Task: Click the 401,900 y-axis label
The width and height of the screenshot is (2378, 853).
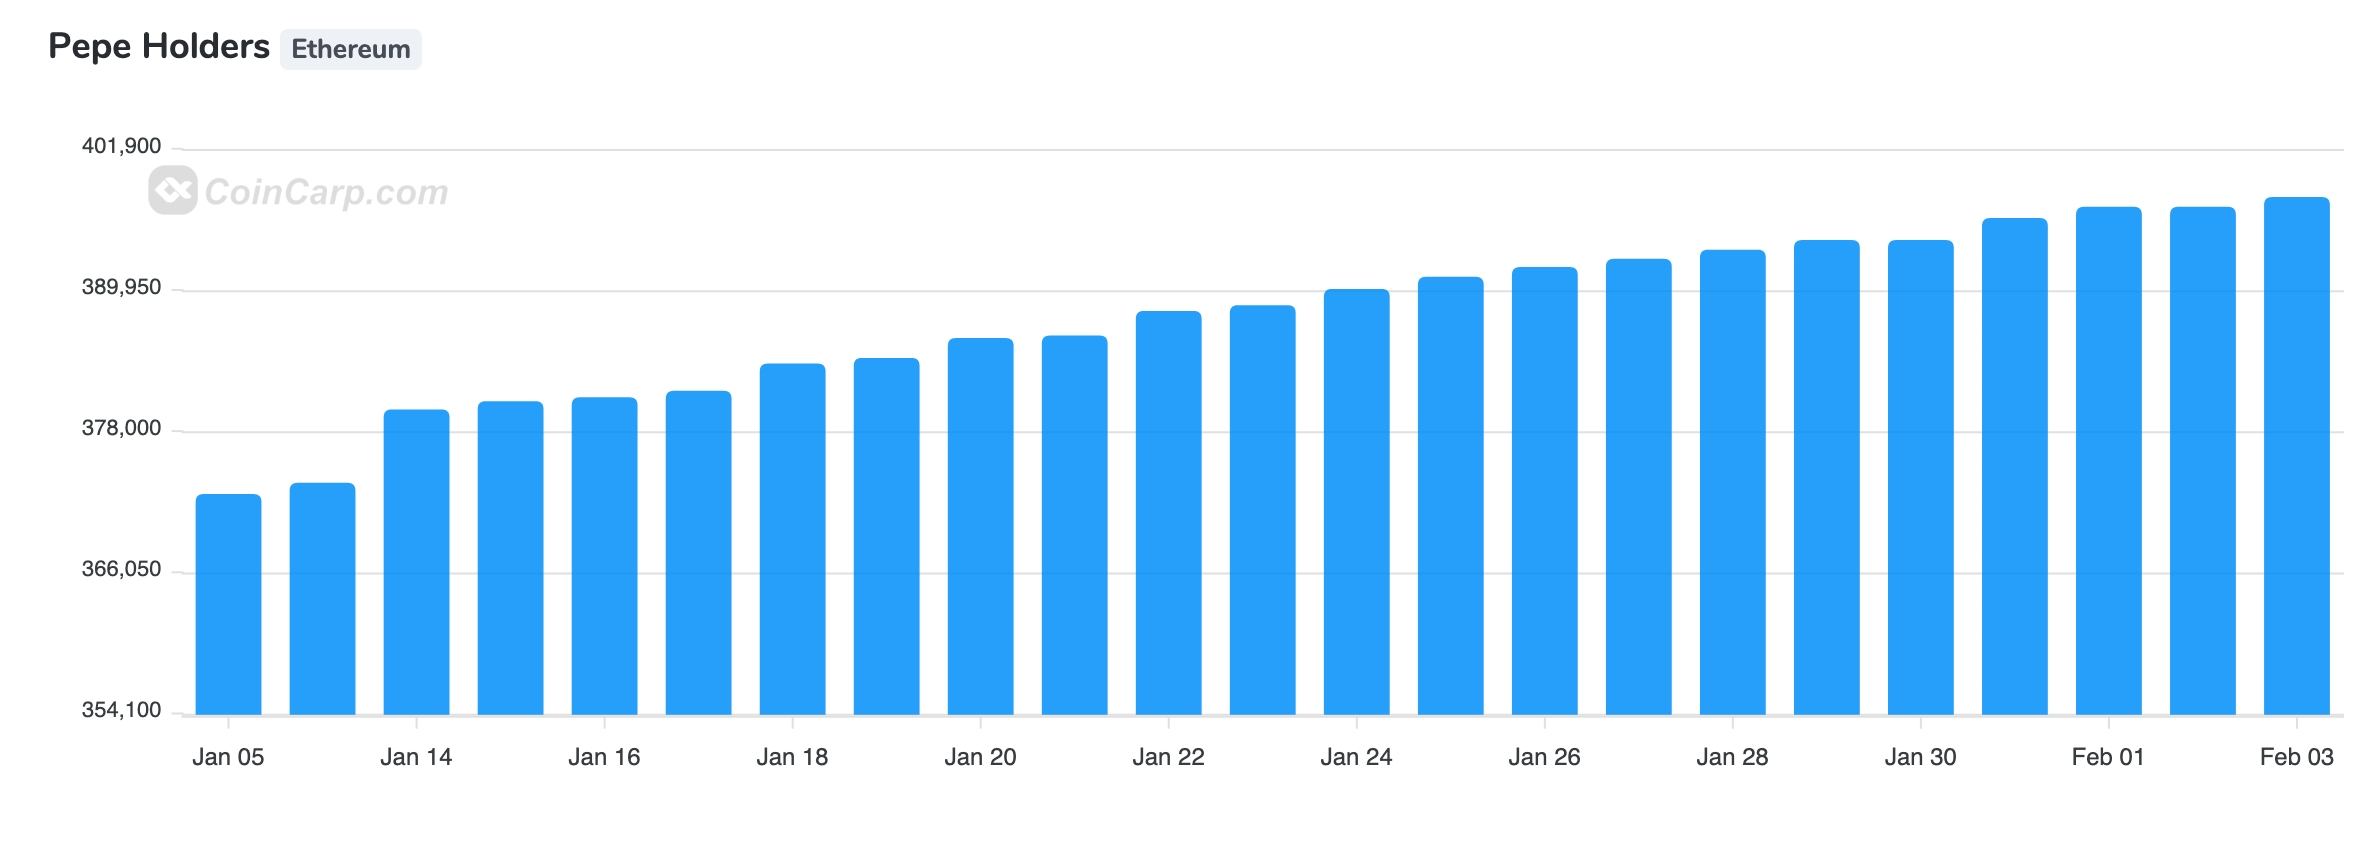Action: (x=121, y=146)
